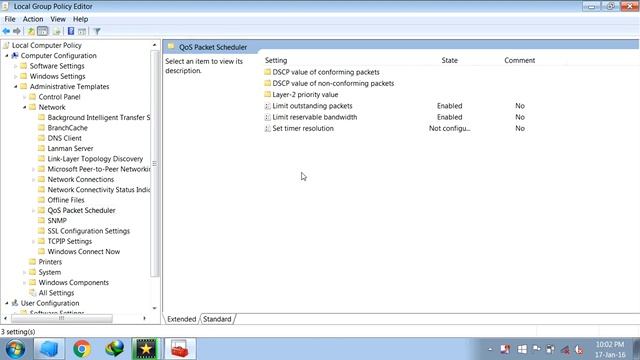640x360 pixels.
Task: Expand Microsoft Peer-to-Peer Networking node
Action: [x=33, y=169]
